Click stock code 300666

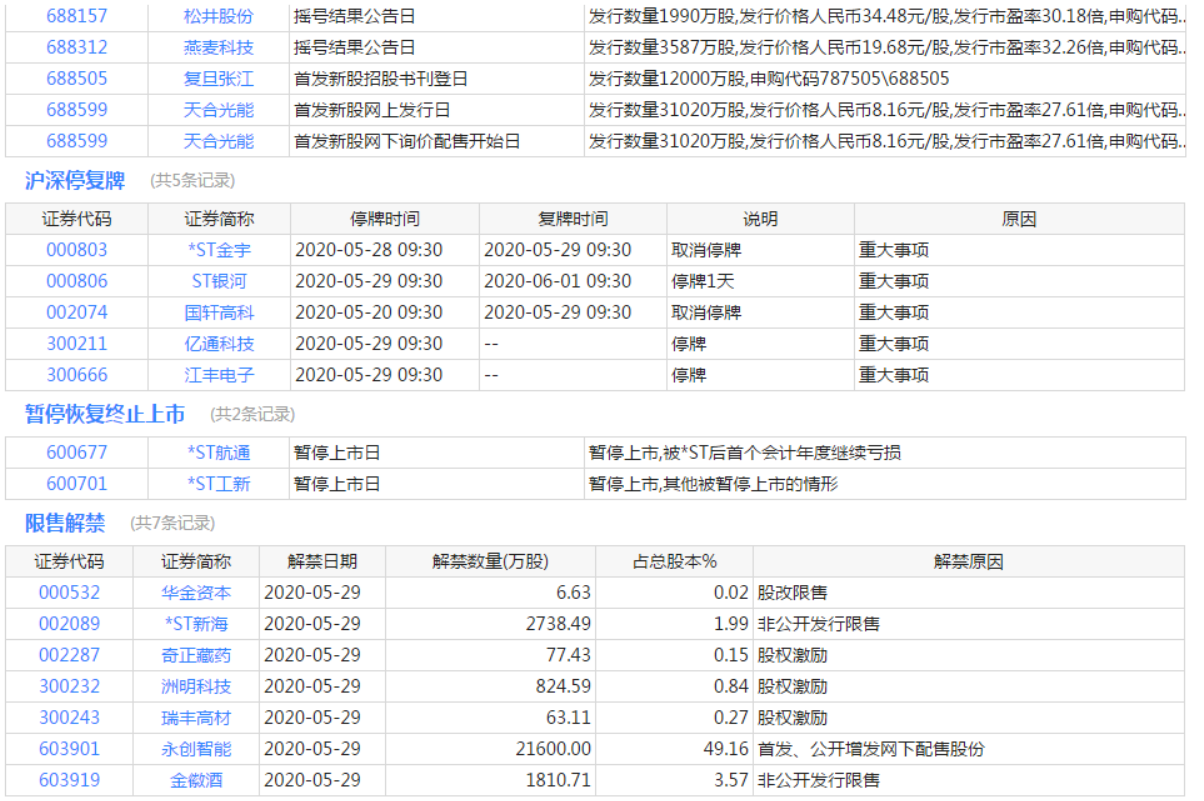coord(77,375)
